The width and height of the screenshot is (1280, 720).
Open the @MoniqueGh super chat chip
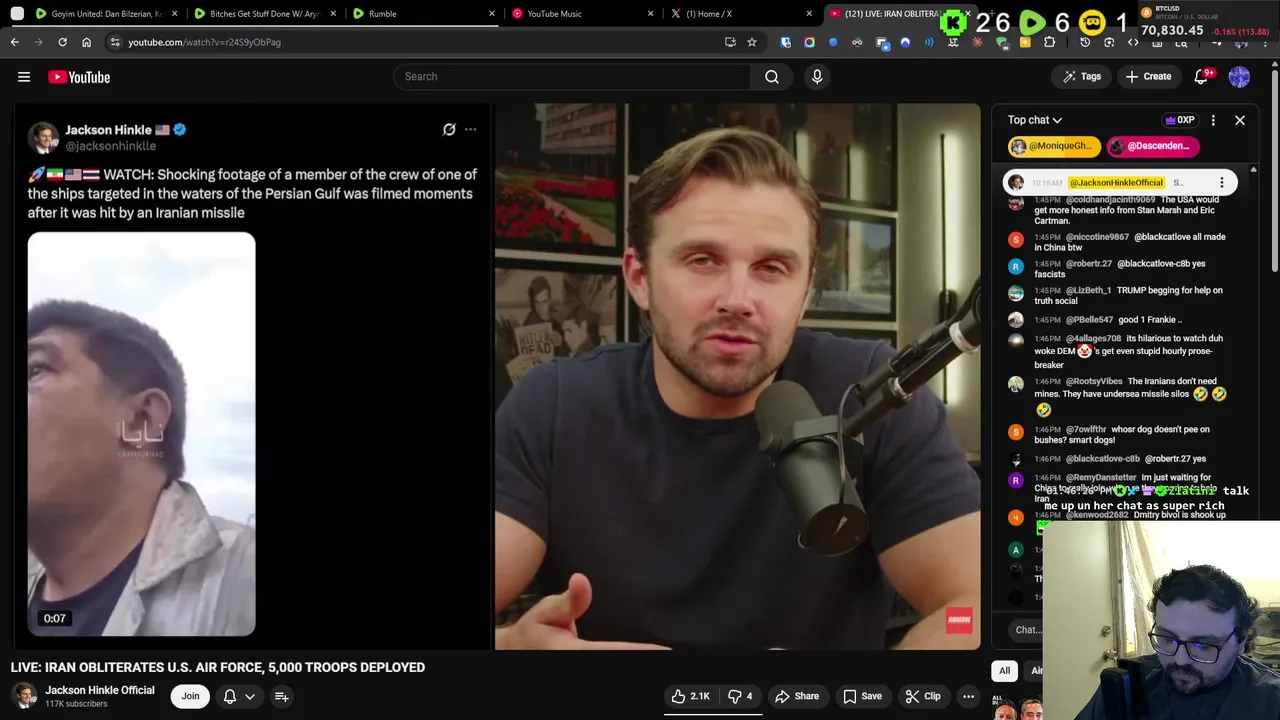coord(1054,146)
